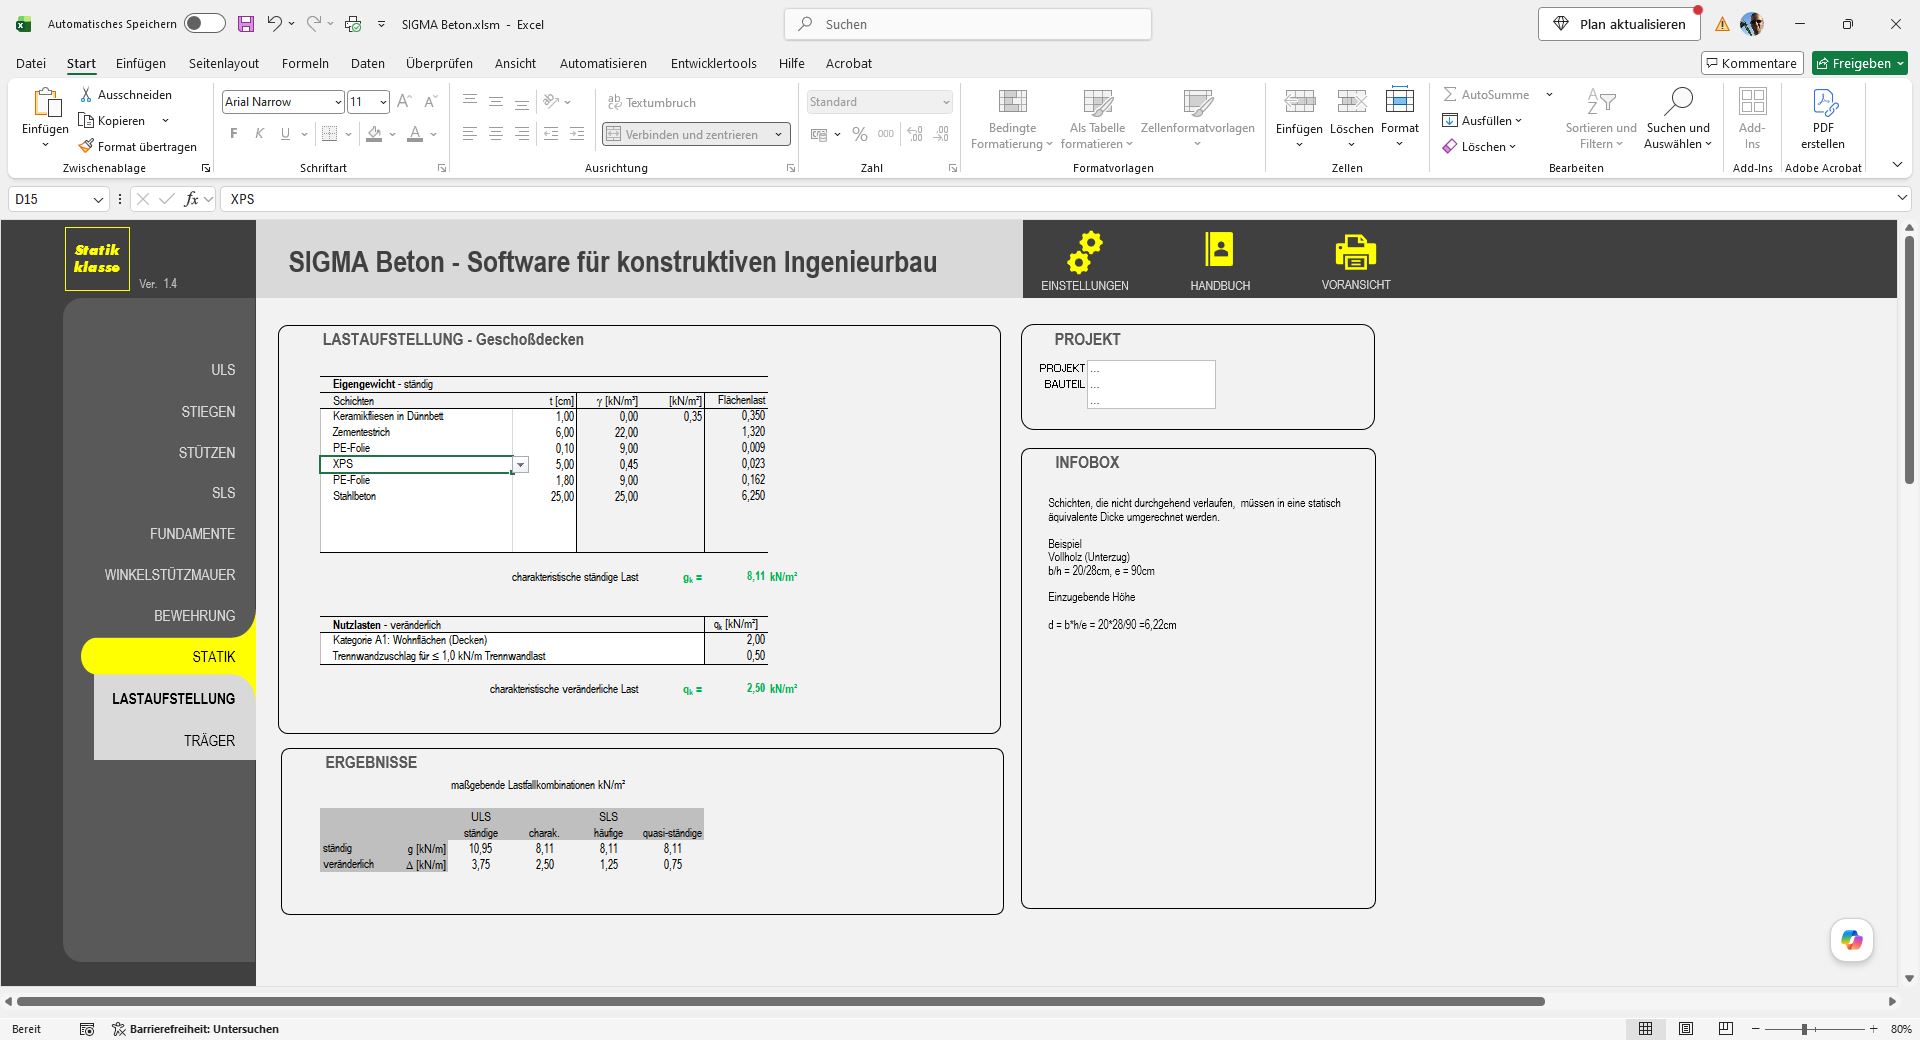Navigate to FUNDAMENTE section
Screen dimensions: 1920x1040
click(192, 534)
